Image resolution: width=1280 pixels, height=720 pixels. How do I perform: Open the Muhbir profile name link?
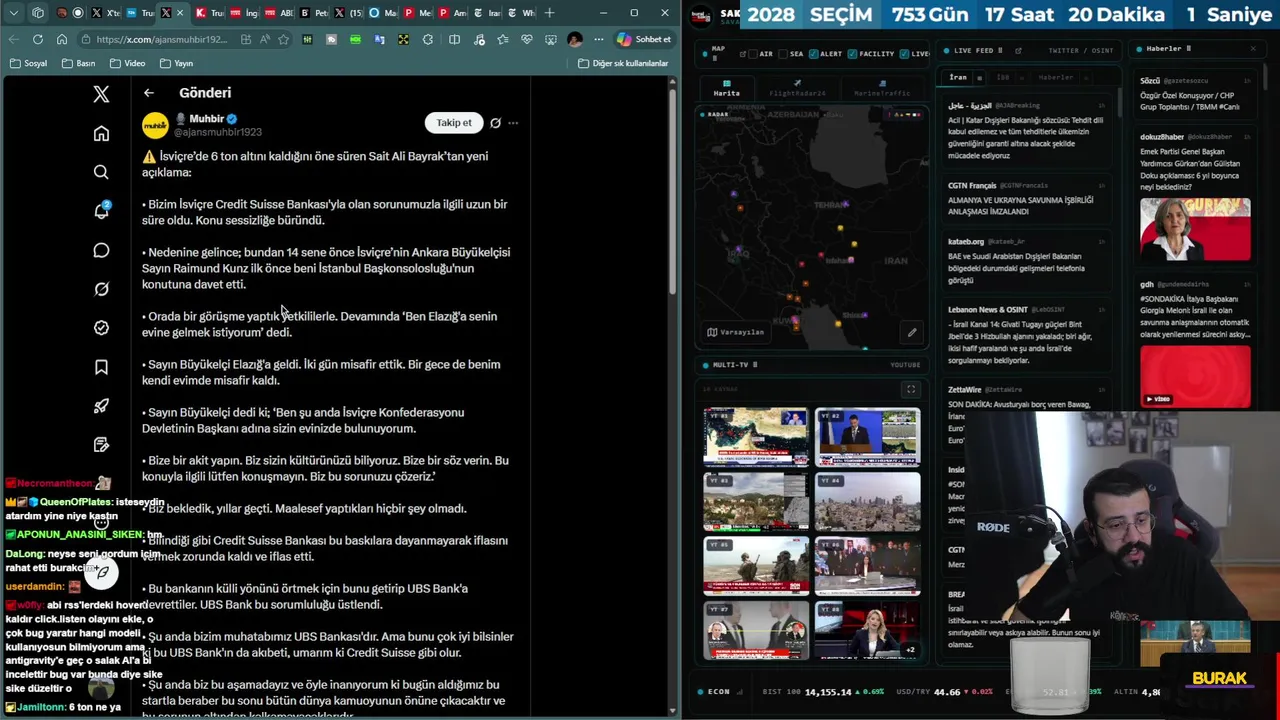206,119
